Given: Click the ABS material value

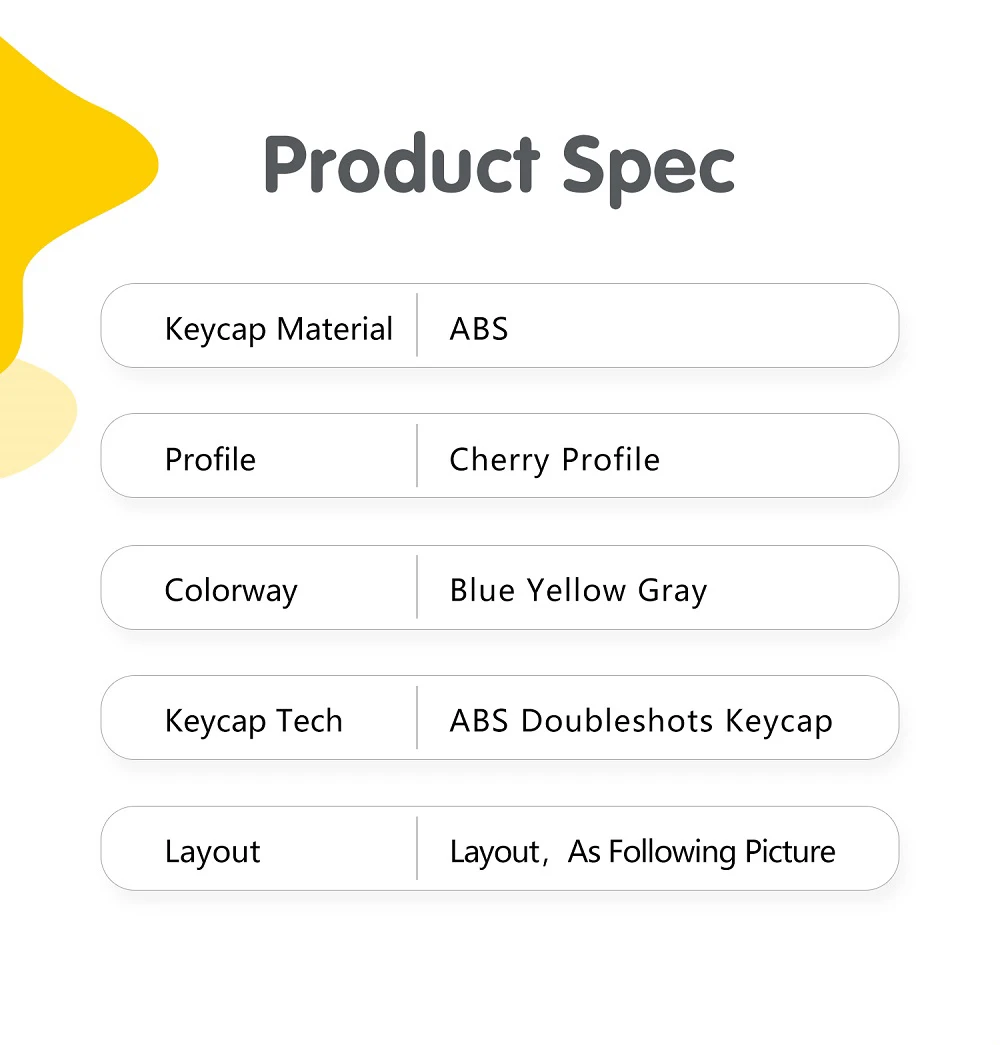Looking at the screenshot, I should [x=479, y=329].
